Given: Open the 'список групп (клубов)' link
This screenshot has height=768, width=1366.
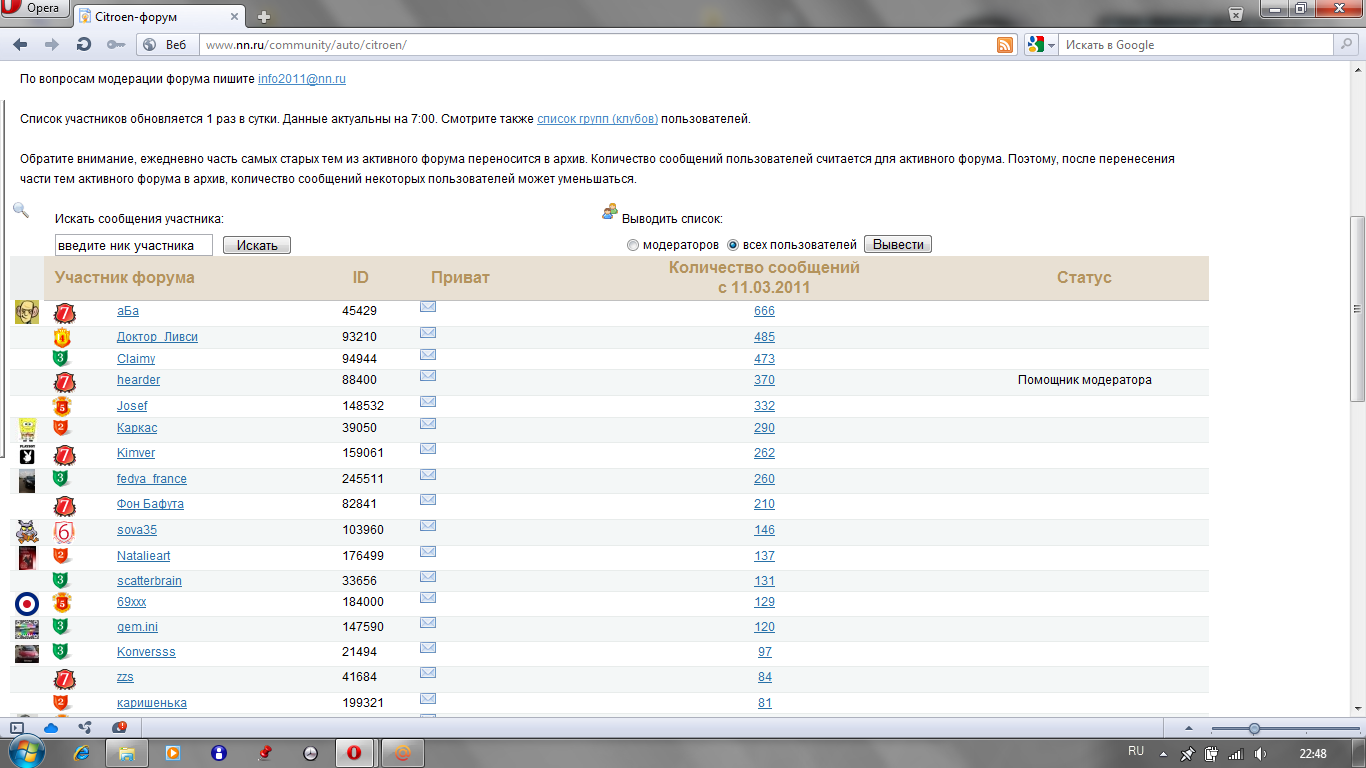Looking at the screenshot, I should click(597, 119).
